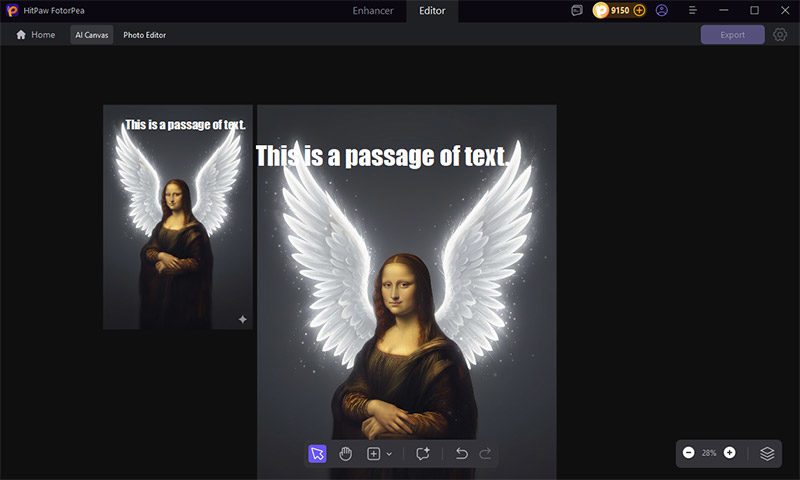Go to Home
The height and width of the screenshot is (480, 800).
tap(36, 35)
